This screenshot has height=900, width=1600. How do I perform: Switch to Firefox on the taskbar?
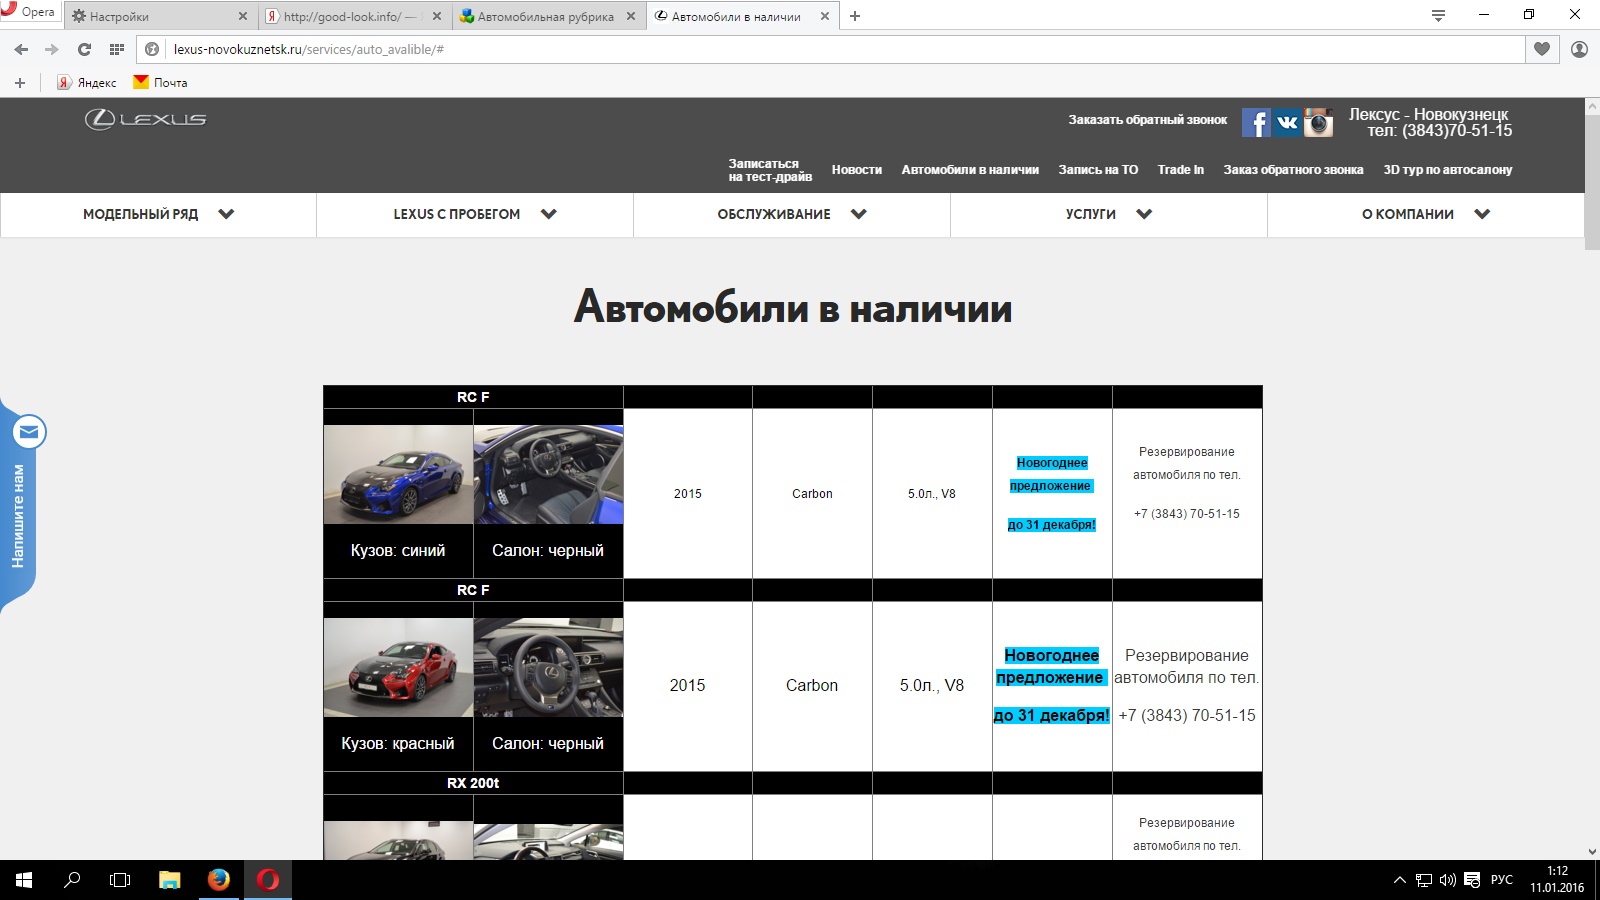pos(219,880)
